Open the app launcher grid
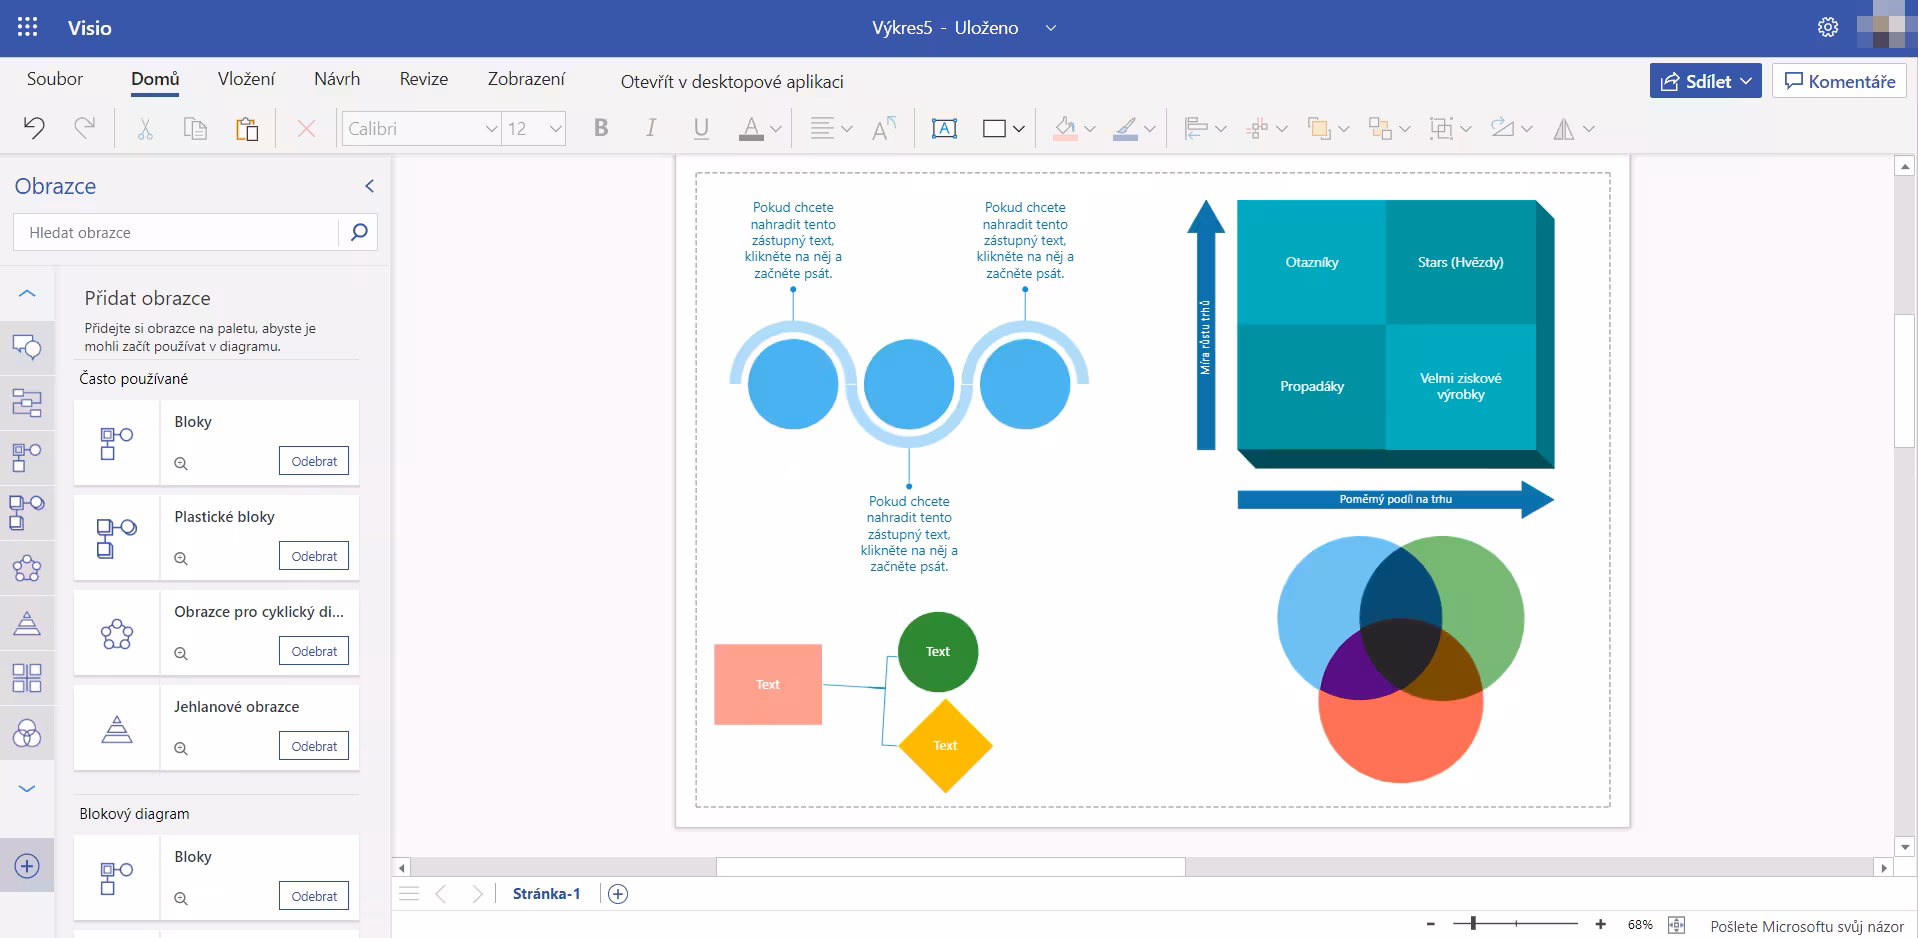This screenshot has width=1918, height=938. point(28,27)
